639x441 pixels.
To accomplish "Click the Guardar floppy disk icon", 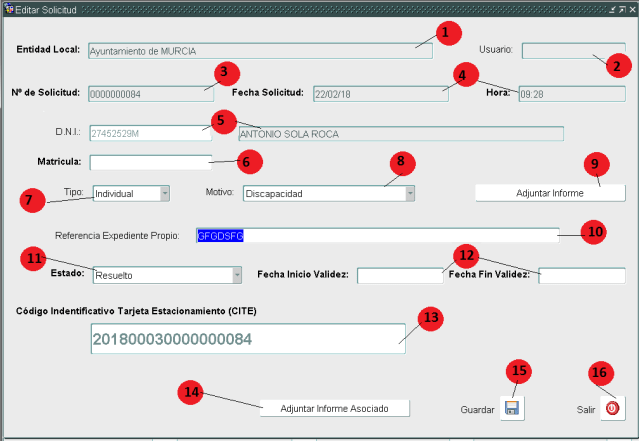I will [x=512, y=408].
